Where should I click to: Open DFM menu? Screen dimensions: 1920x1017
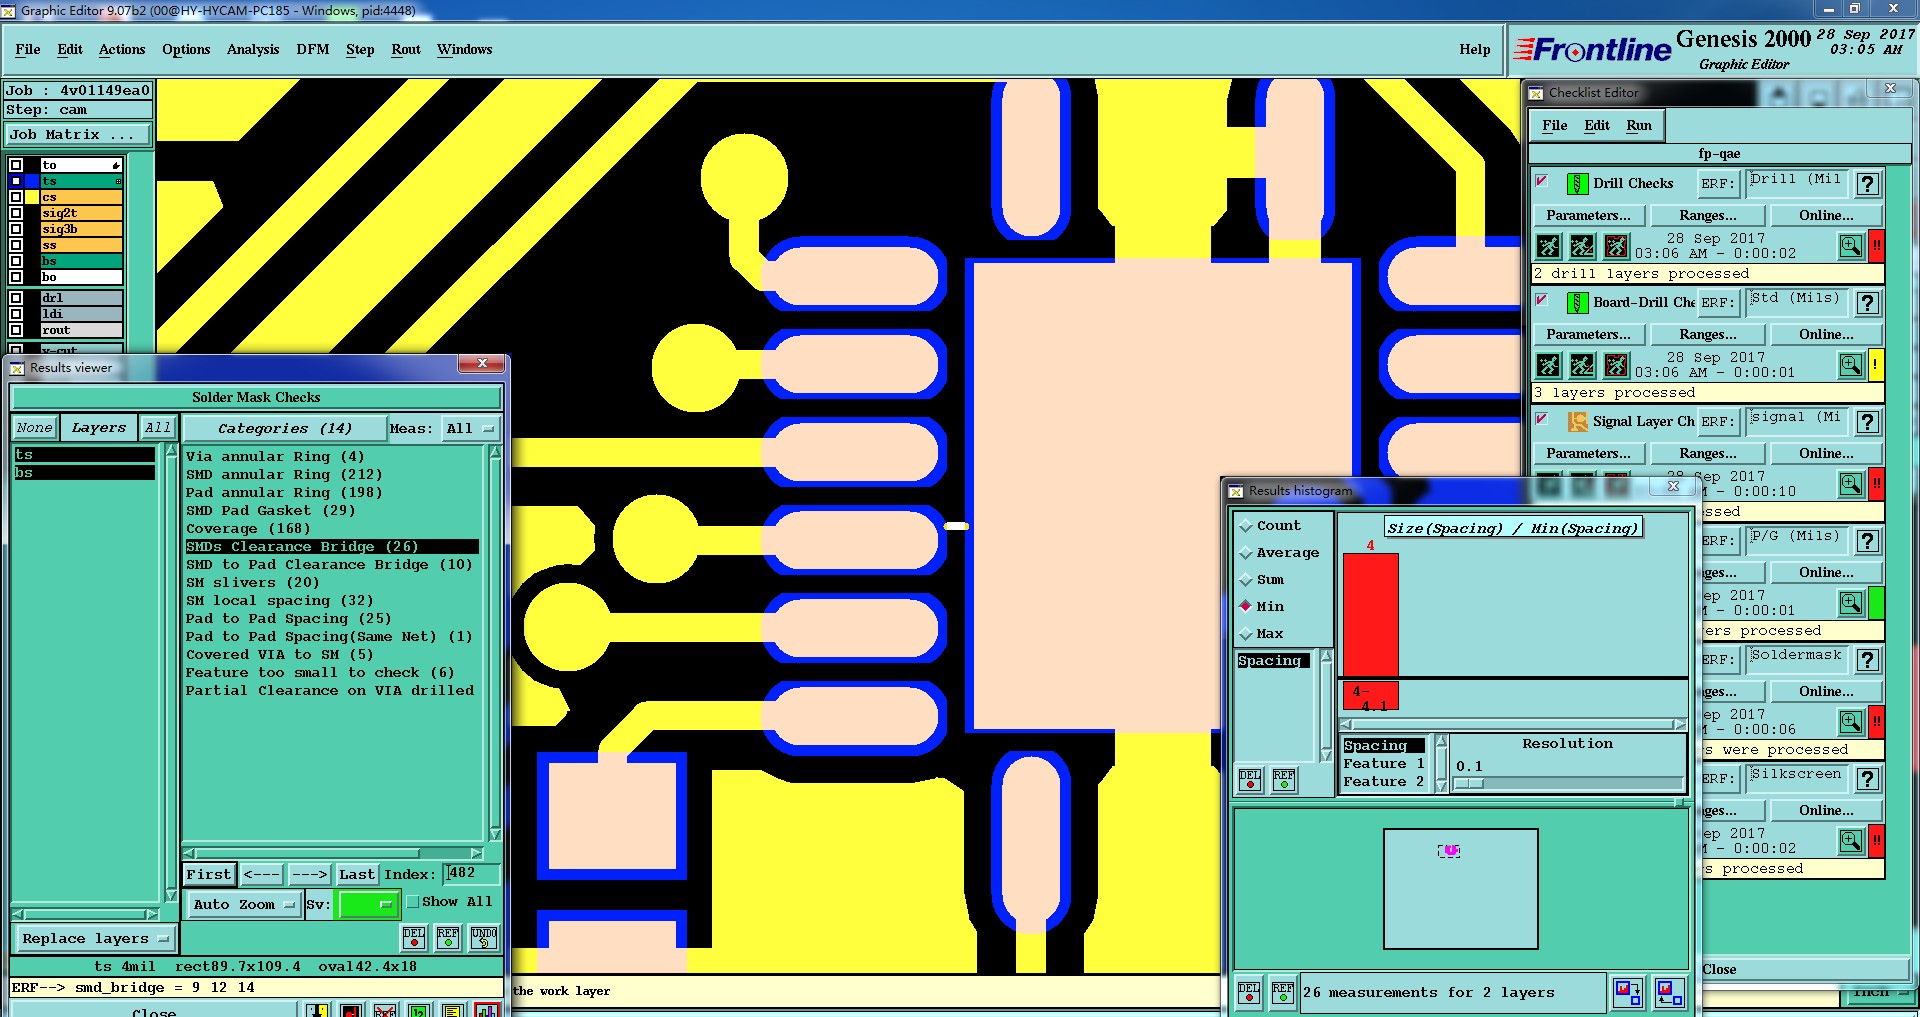(313, 49)
